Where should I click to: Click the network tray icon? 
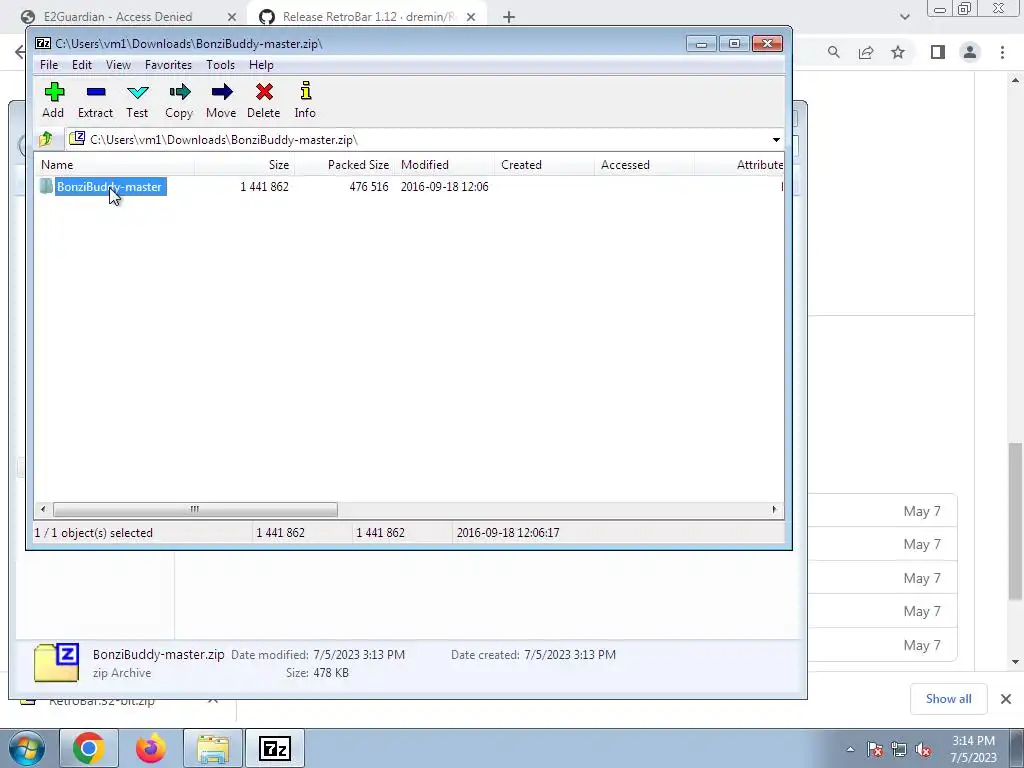point(899,750)
